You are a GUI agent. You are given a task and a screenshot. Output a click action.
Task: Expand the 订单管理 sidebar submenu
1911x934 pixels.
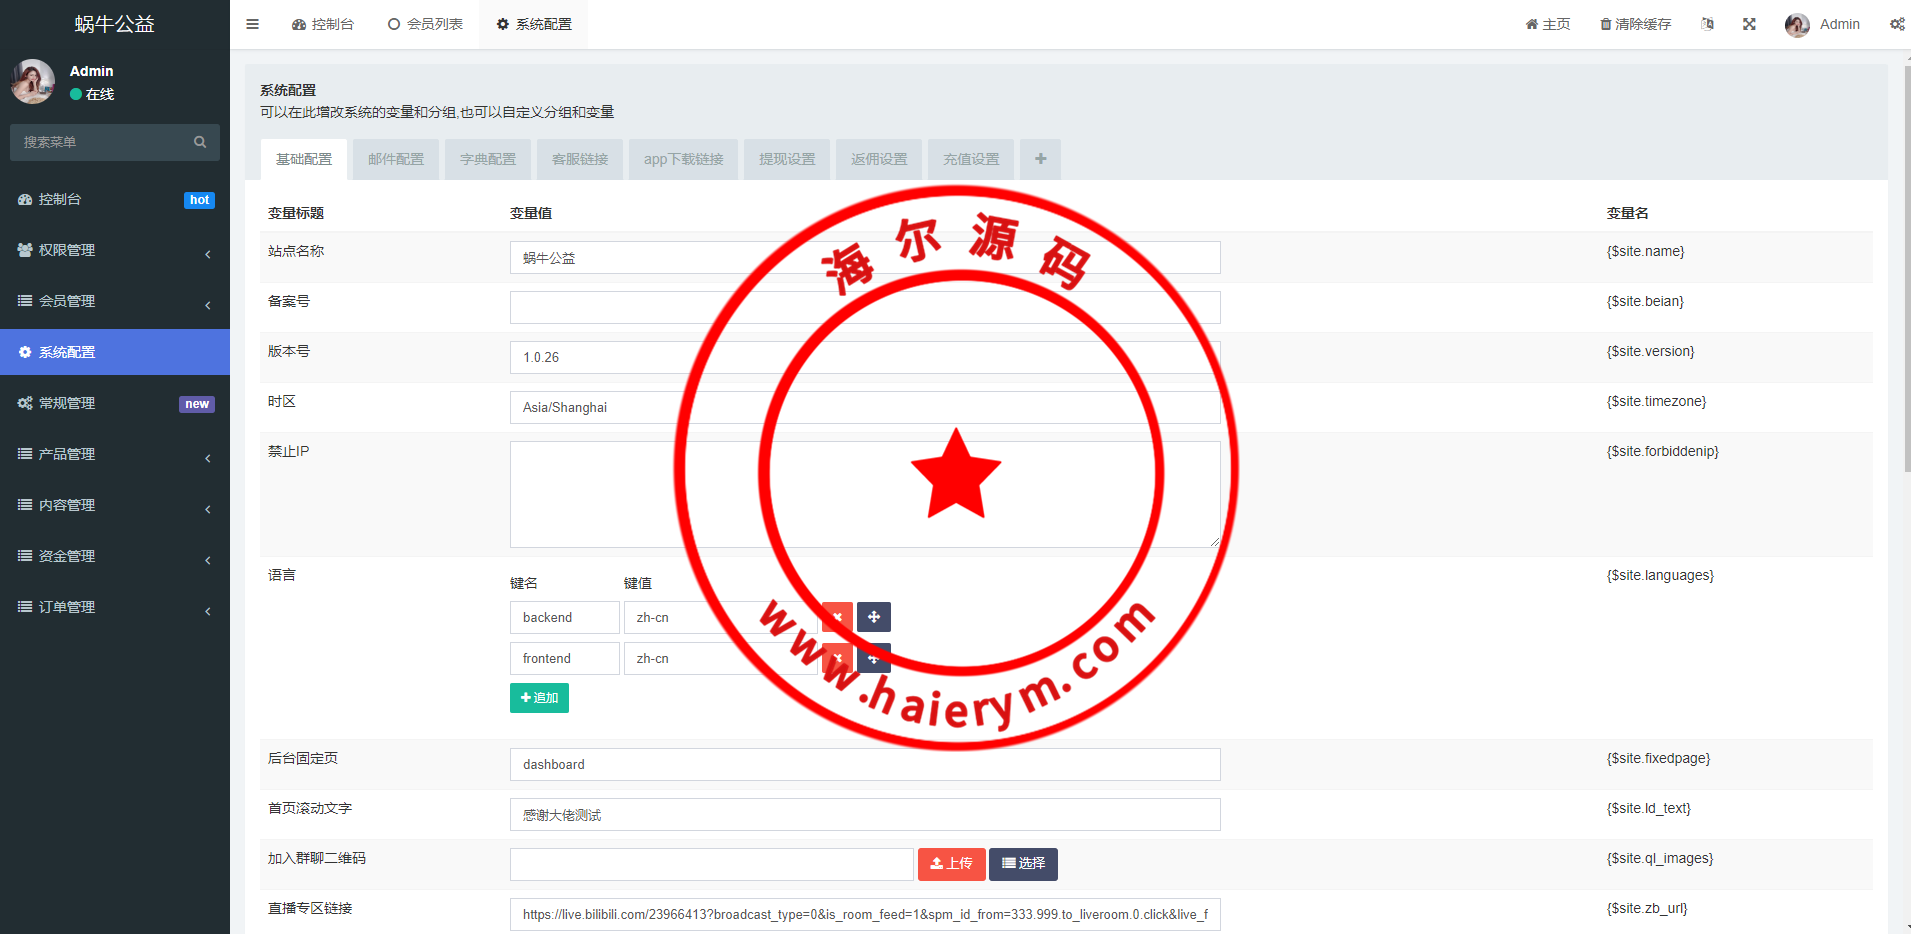point(115,607)
